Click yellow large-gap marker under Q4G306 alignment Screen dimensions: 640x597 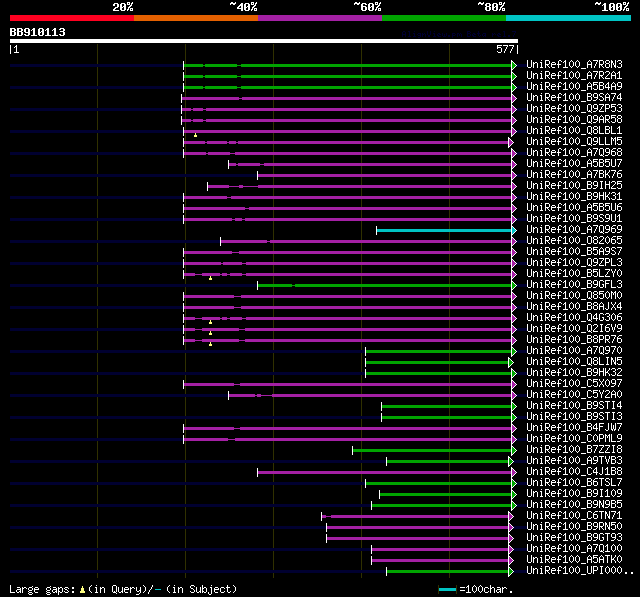pyautogui.click(x=210, y=322)
